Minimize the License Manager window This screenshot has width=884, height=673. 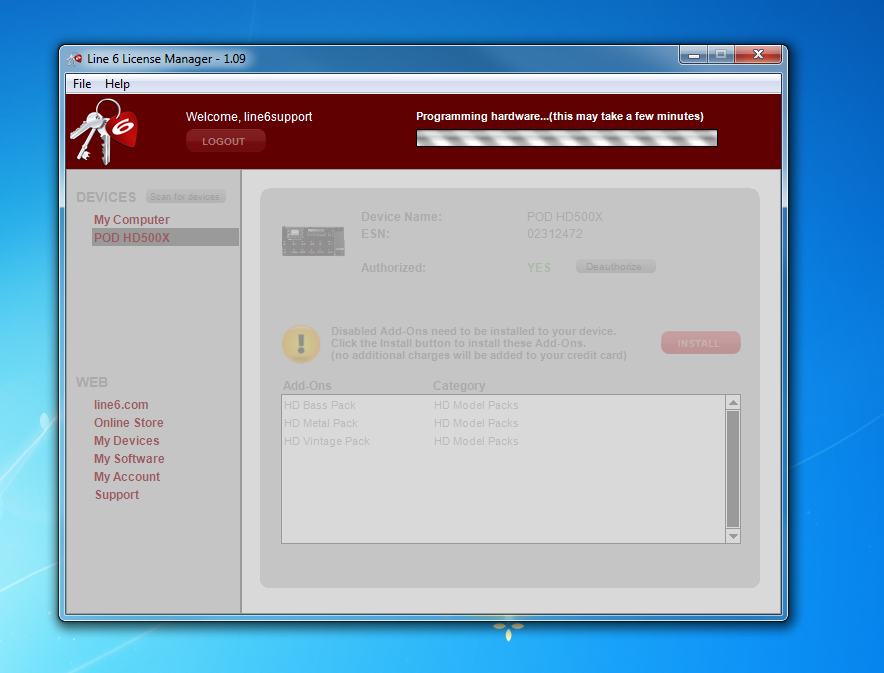coord(694,55)
